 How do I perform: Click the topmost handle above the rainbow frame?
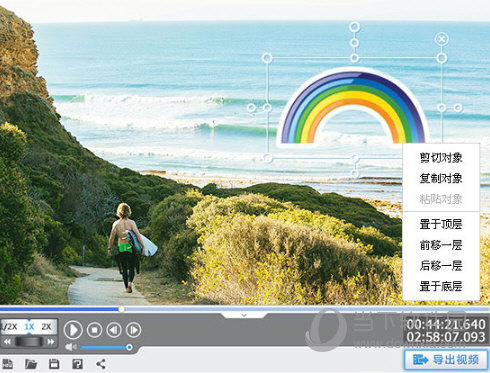354,26
